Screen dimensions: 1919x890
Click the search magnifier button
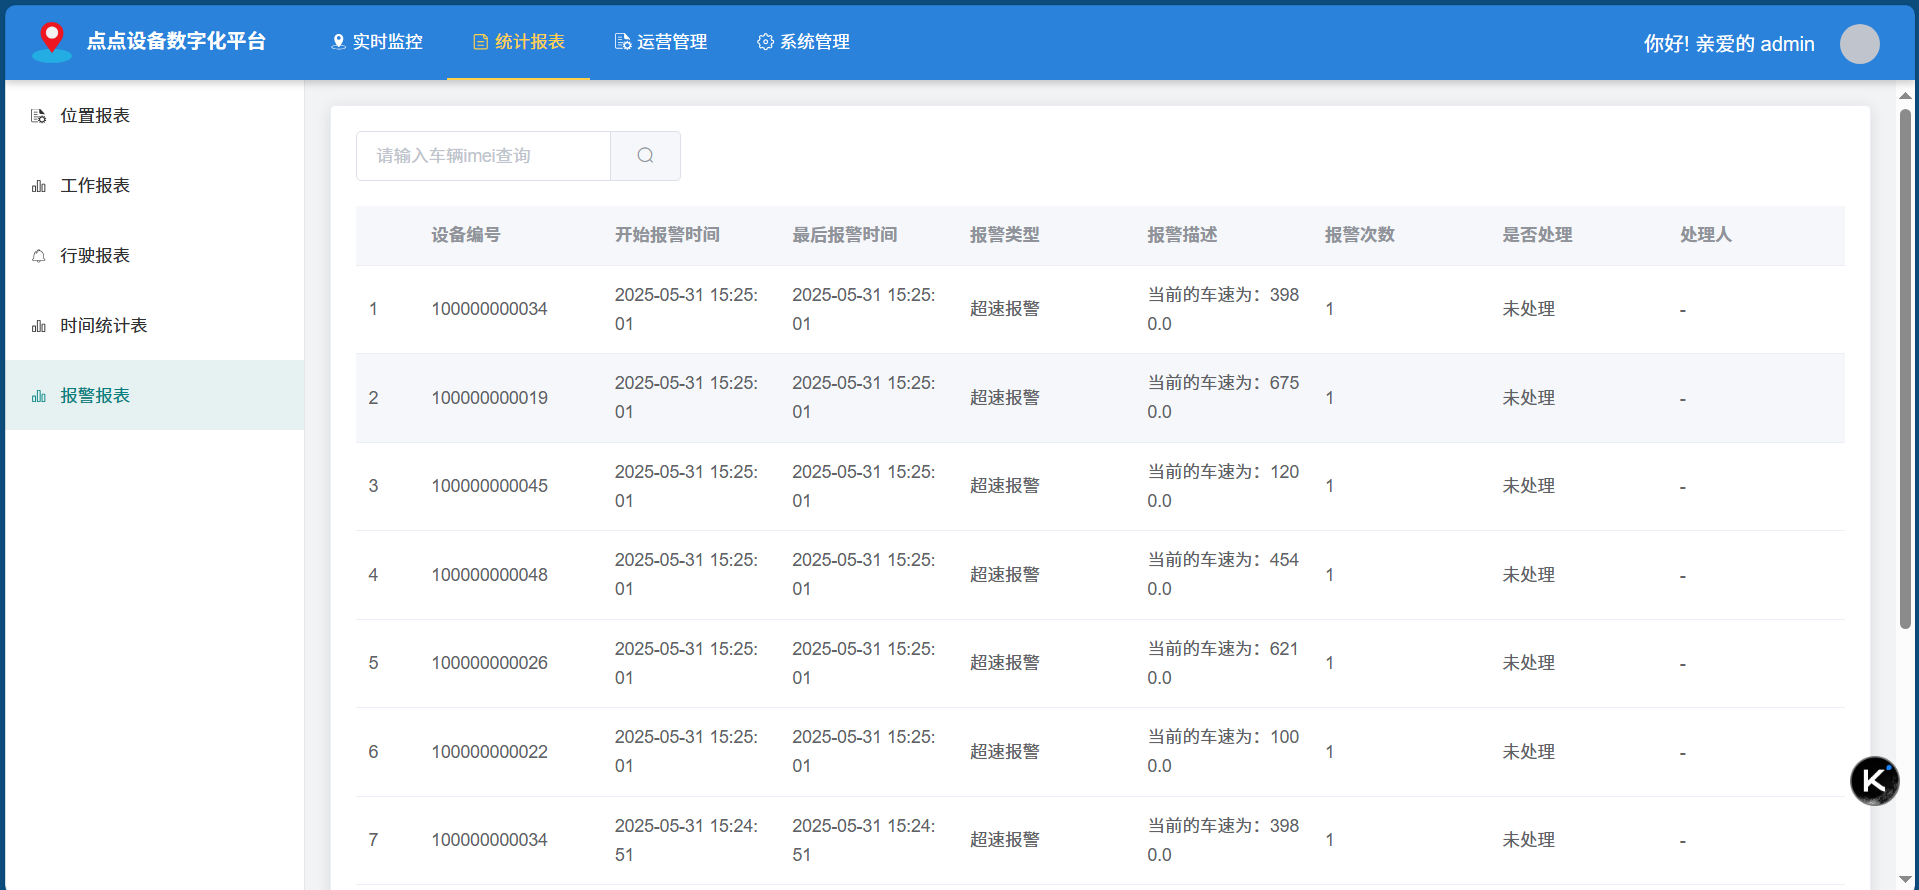click(x=645, y=156)
